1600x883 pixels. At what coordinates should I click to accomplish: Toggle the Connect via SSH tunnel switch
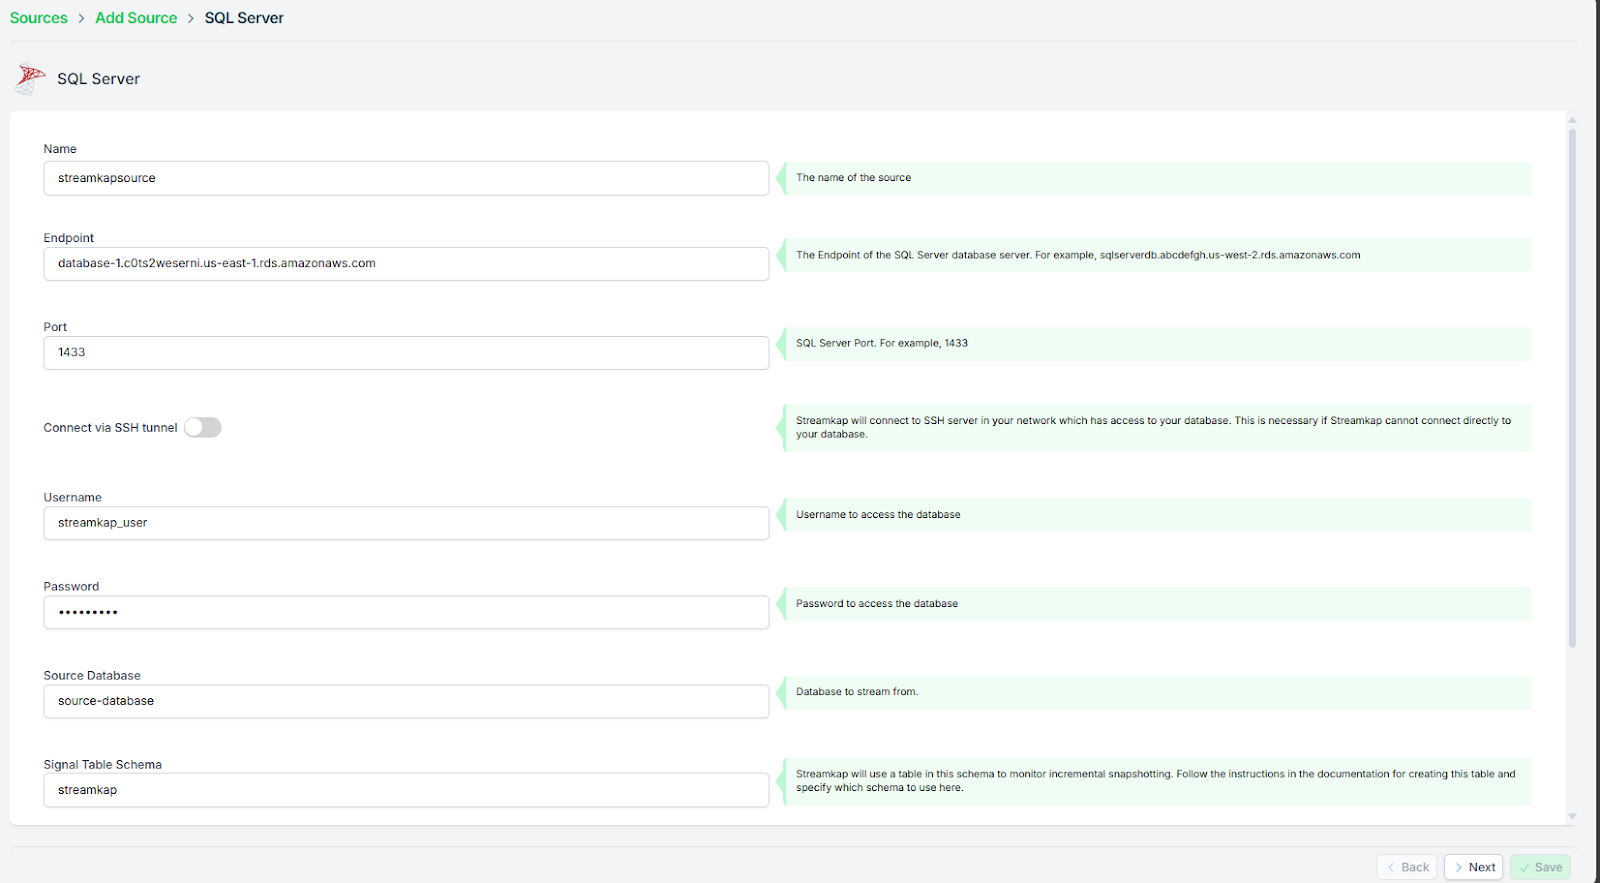pos(202,427)
